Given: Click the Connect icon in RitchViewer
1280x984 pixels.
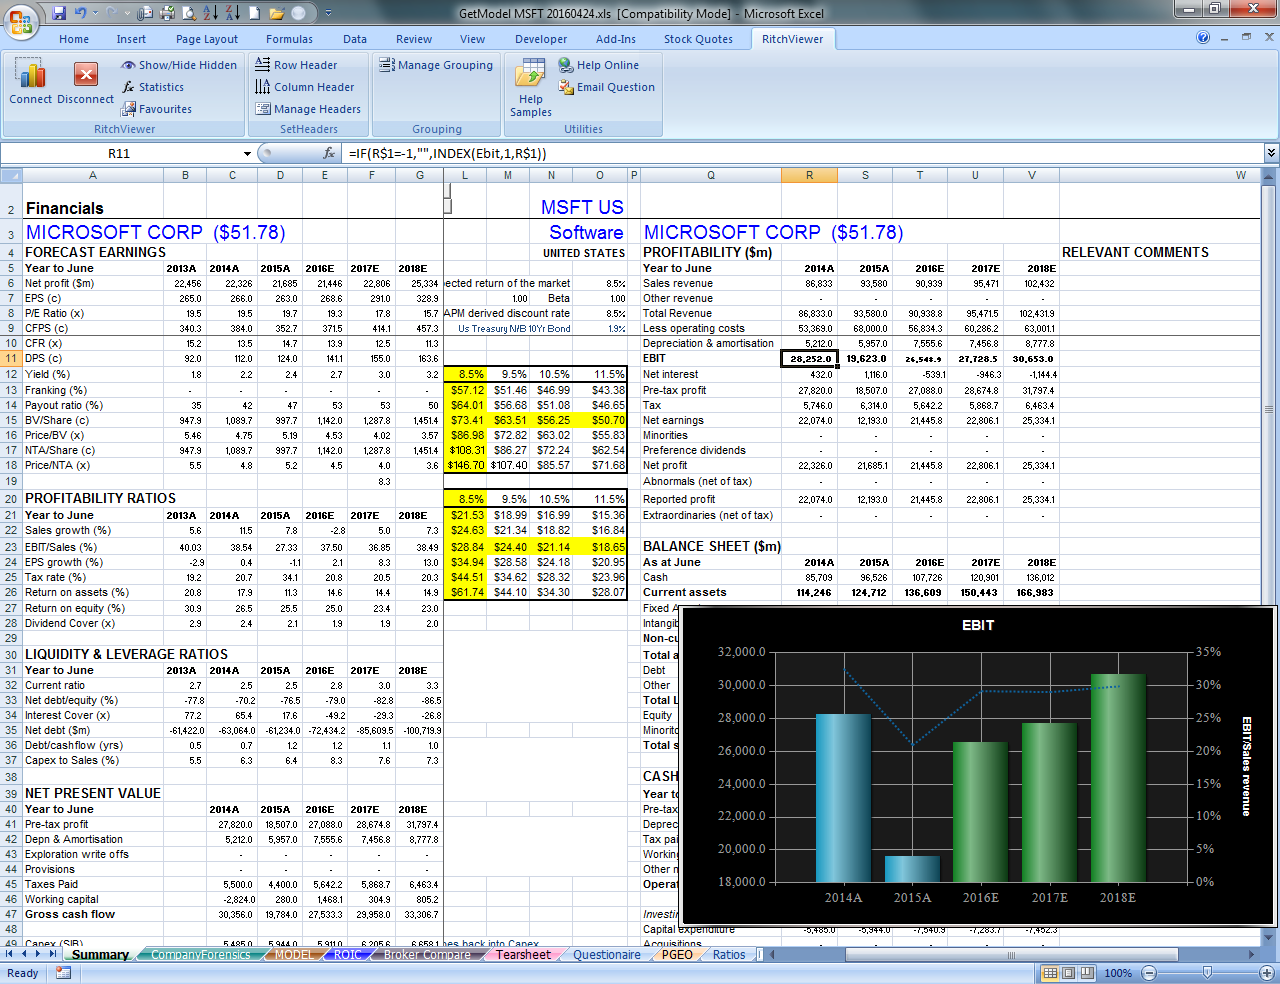Looking at the screenshot, I should 31,82.
